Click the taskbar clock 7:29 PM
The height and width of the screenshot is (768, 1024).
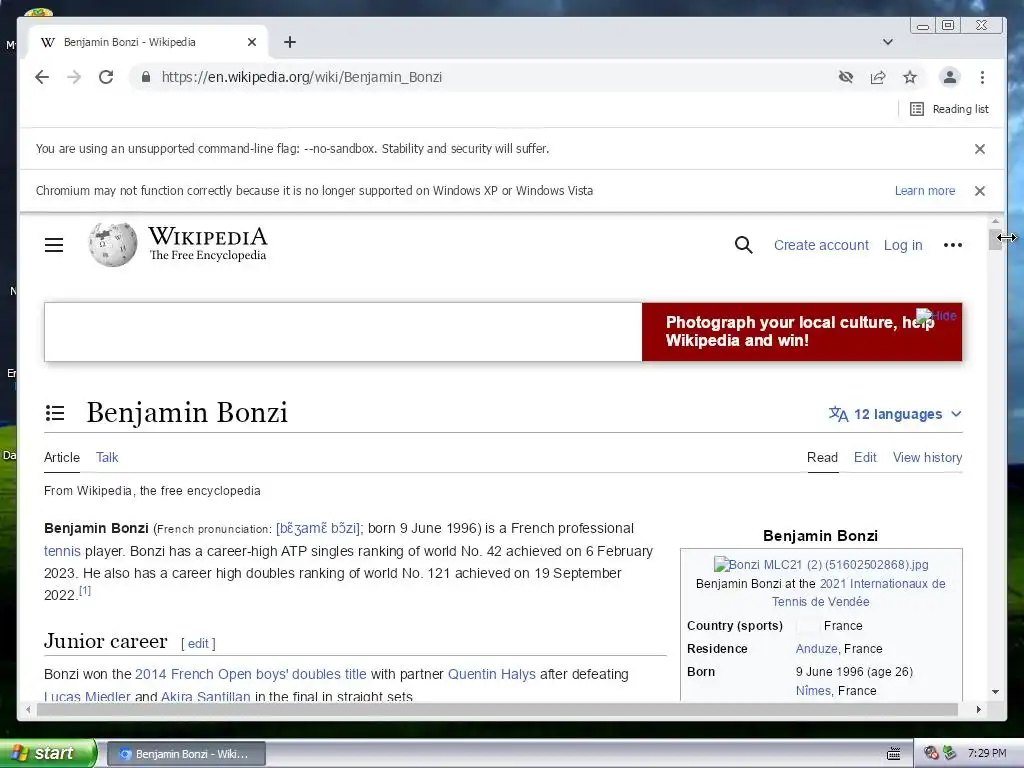point(987,753)
